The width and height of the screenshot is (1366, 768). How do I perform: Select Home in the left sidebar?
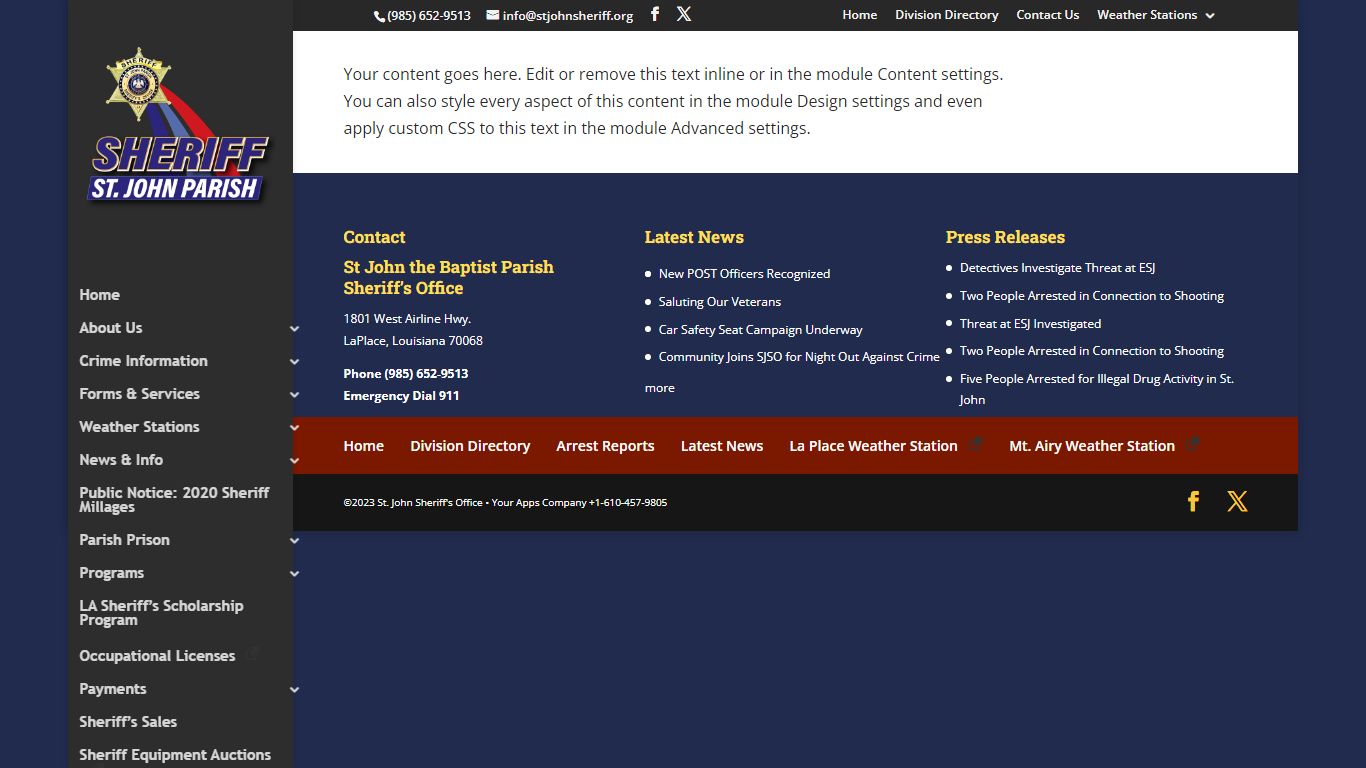click(x=99, y=295)
